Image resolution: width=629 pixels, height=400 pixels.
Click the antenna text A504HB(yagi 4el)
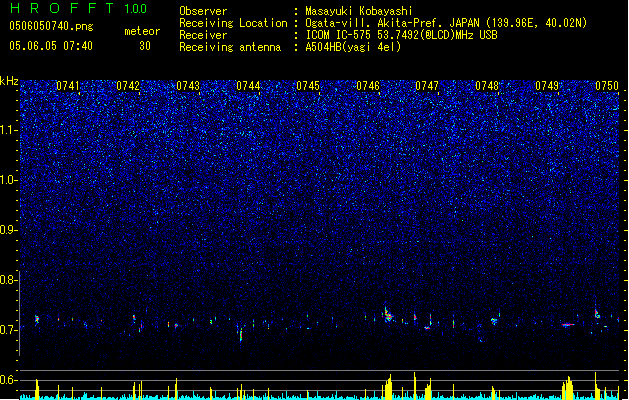(x=353, y=47)
